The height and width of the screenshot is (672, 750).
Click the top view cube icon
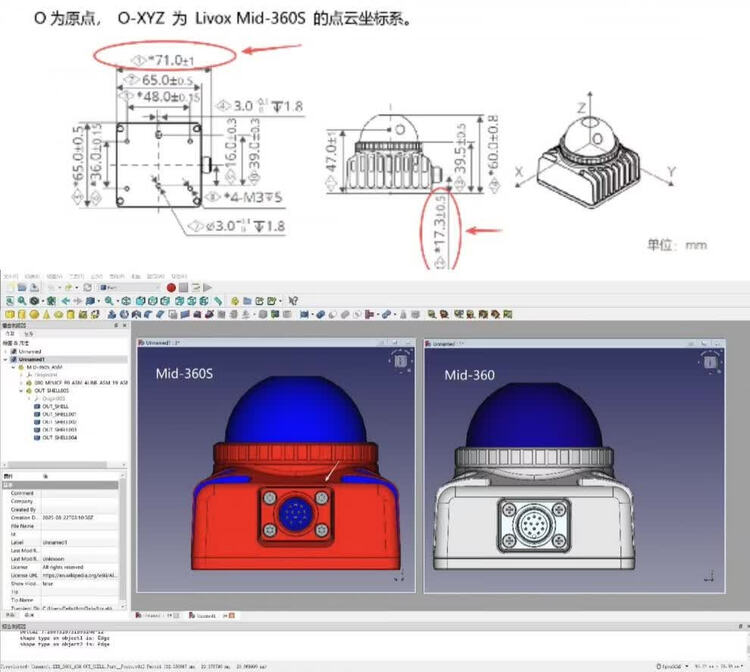pos(153,301)
